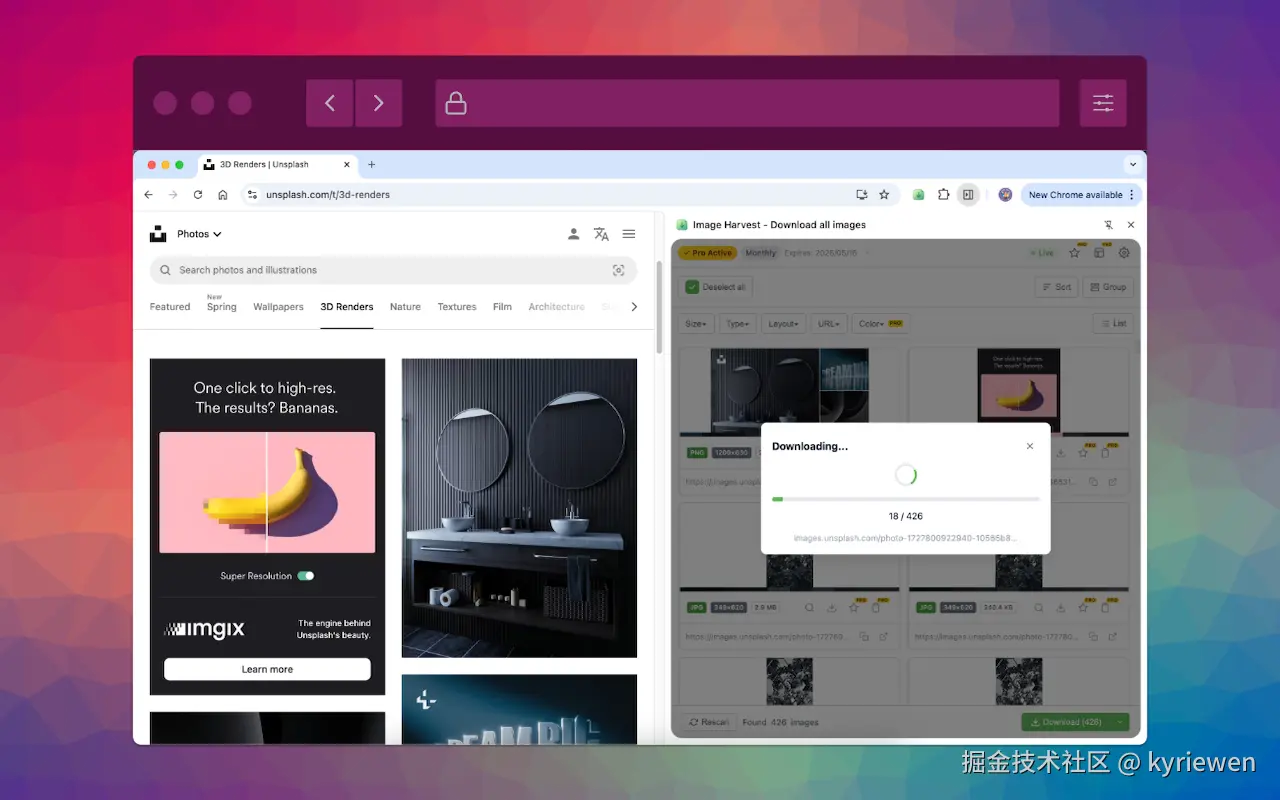Toggle the Super Resolution switch
Screen dimensions: 1280x800
(x=306, y=576)
